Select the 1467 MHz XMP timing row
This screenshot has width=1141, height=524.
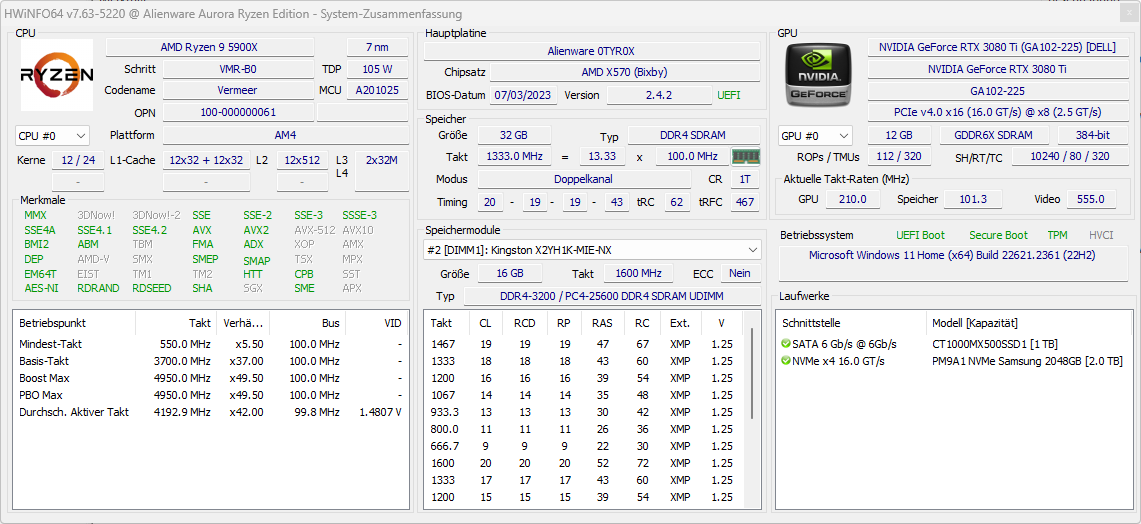tap(584, 344)
